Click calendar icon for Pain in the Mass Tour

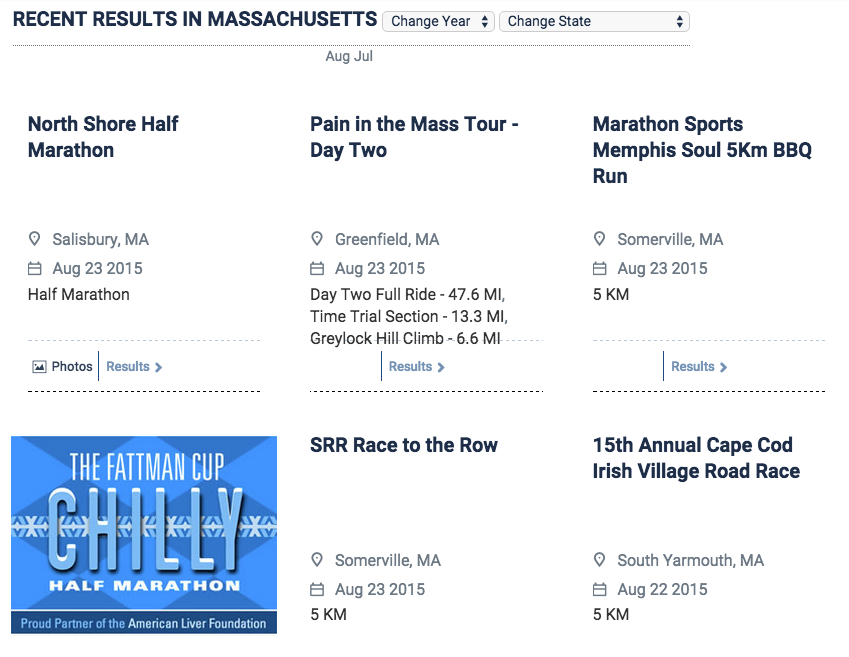[317, 269]
